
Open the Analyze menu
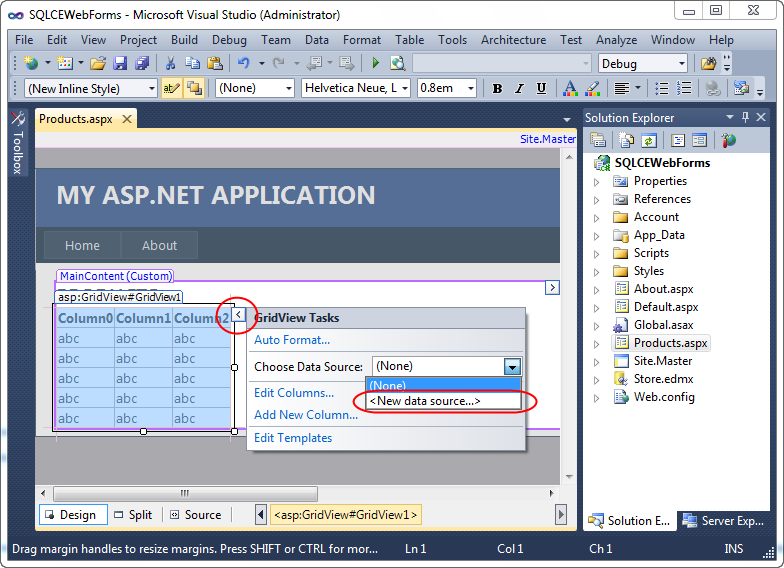pyautogui.click(x=616, y=40)
